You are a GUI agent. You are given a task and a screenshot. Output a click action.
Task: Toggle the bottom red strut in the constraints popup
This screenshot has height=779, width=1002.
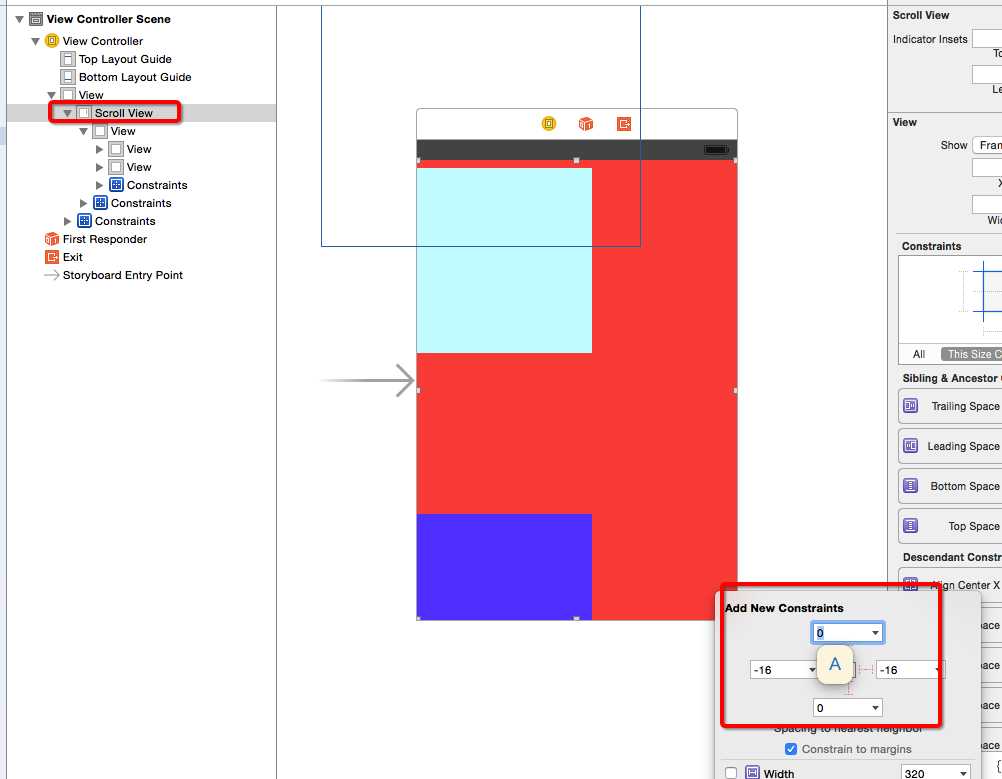847,690
